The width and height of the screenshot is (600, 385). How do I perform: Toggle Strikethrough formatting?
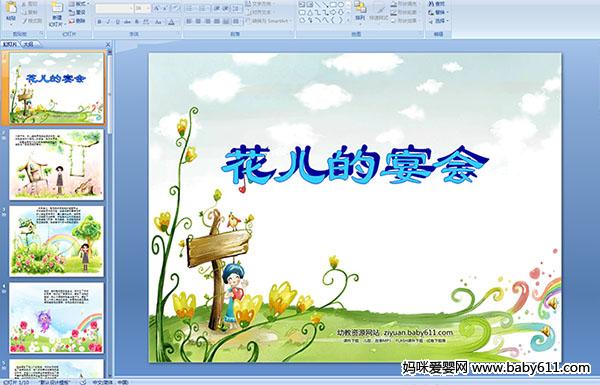[127, 22]
